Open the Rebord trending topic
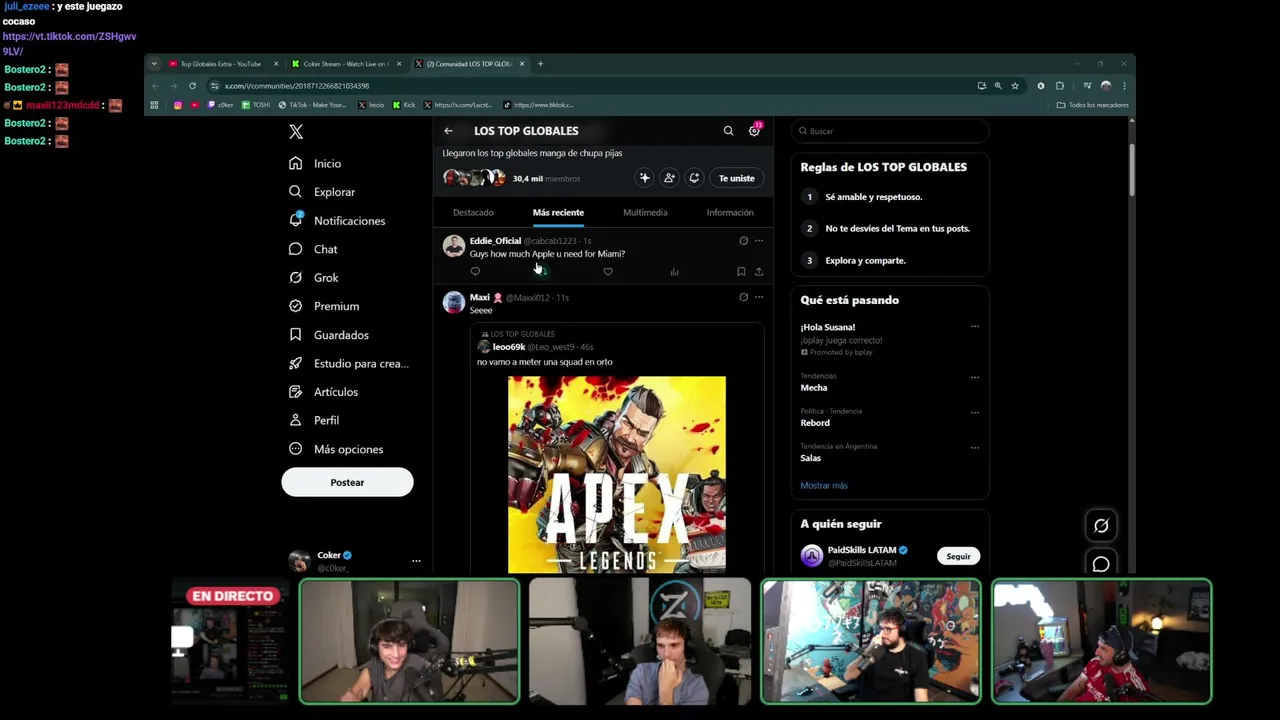This screenshot has width=1280, height=720. coord(815,423)
